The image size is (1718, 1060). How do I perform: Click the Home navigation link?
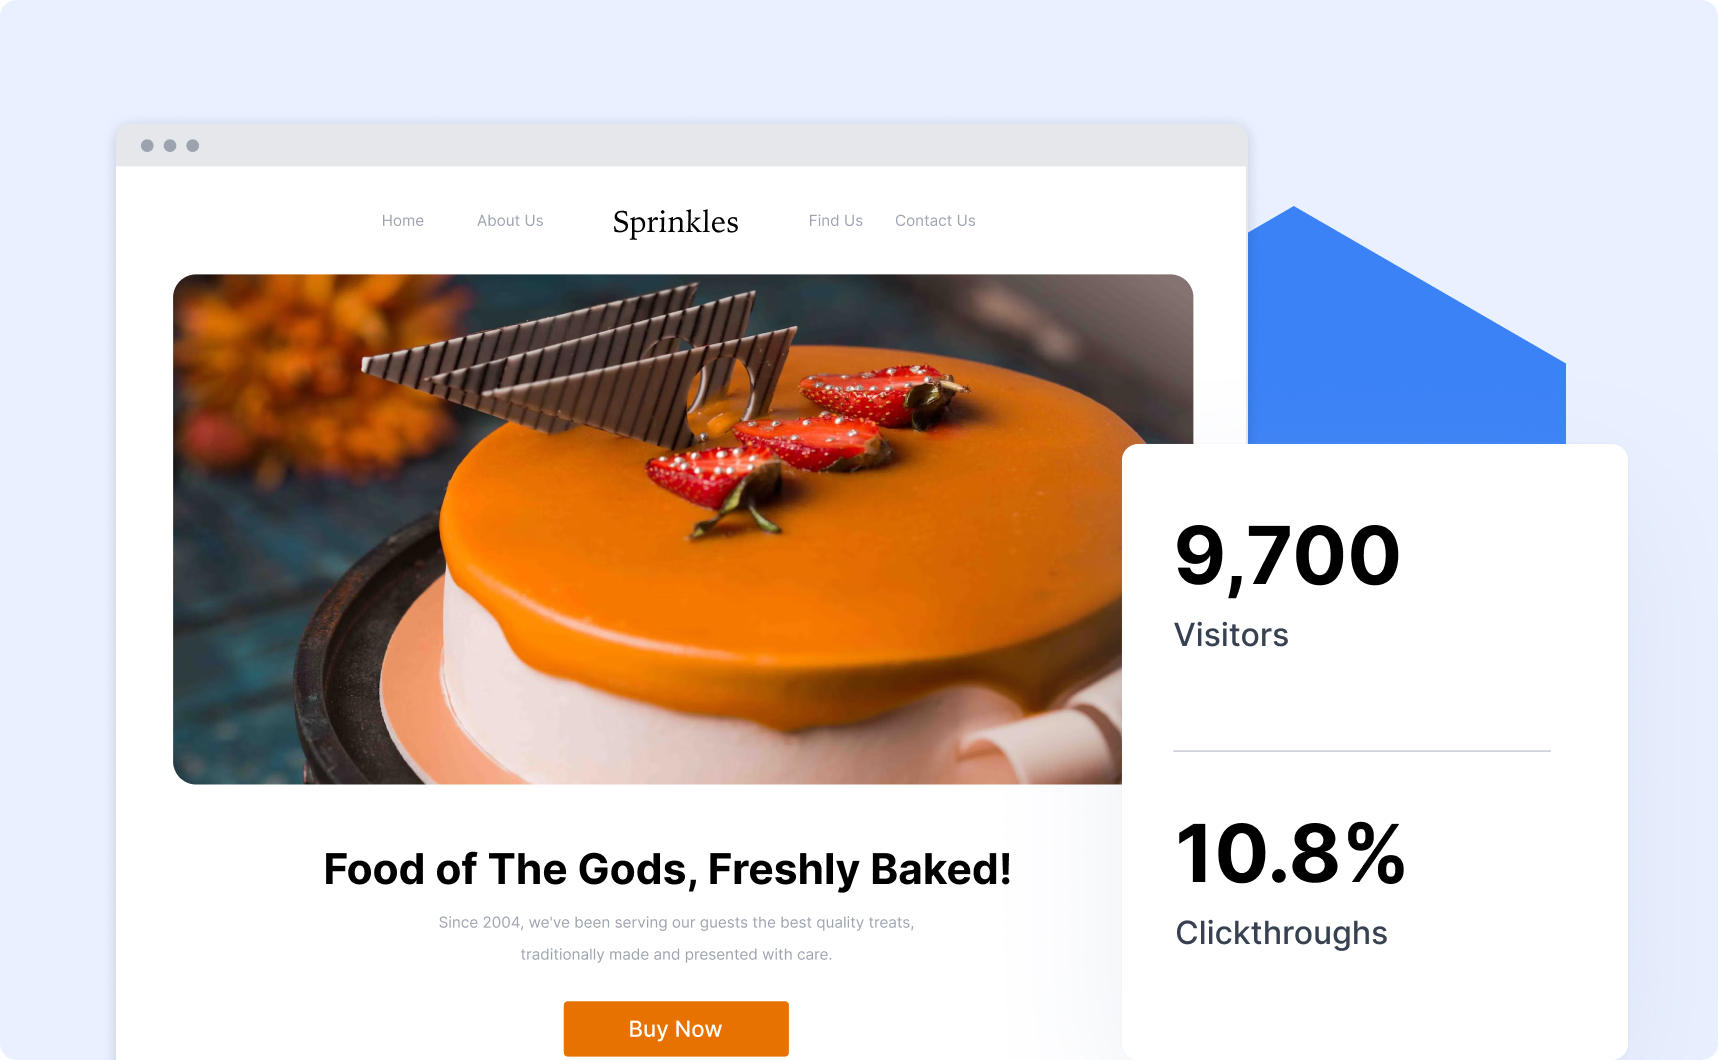click(x=402, y=221)
